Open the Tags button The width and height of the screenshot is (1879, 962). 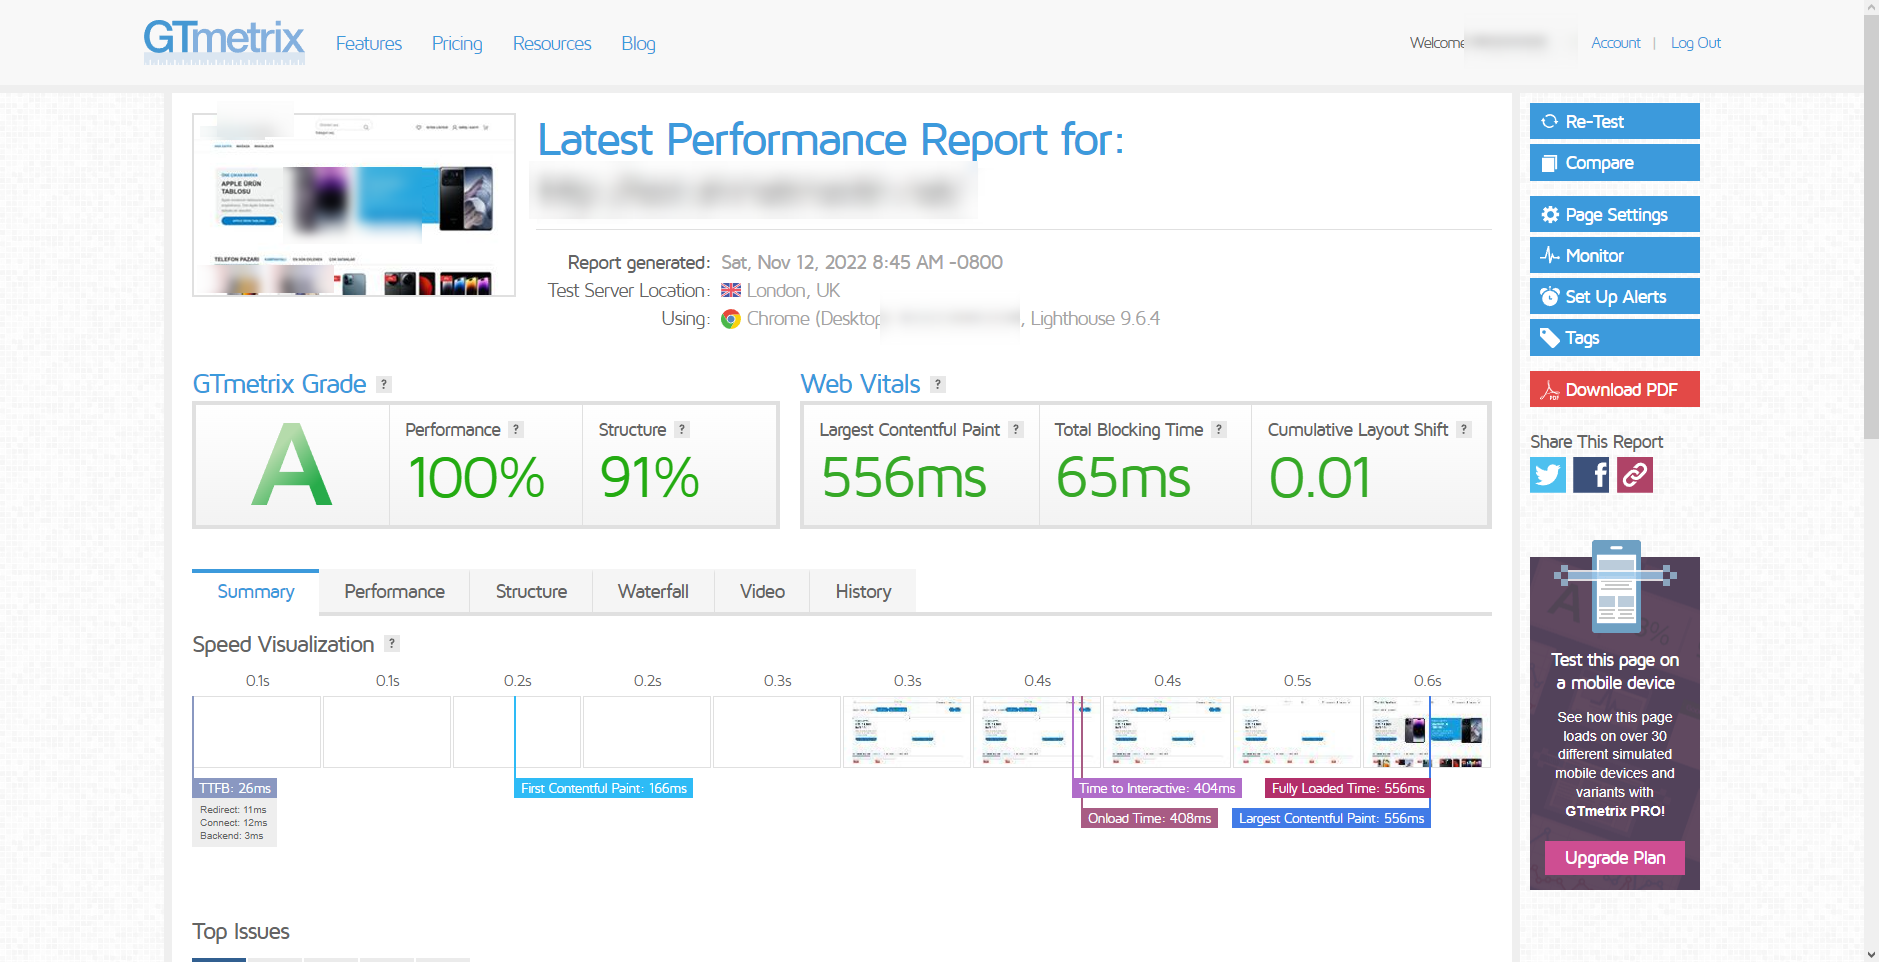1615,337
